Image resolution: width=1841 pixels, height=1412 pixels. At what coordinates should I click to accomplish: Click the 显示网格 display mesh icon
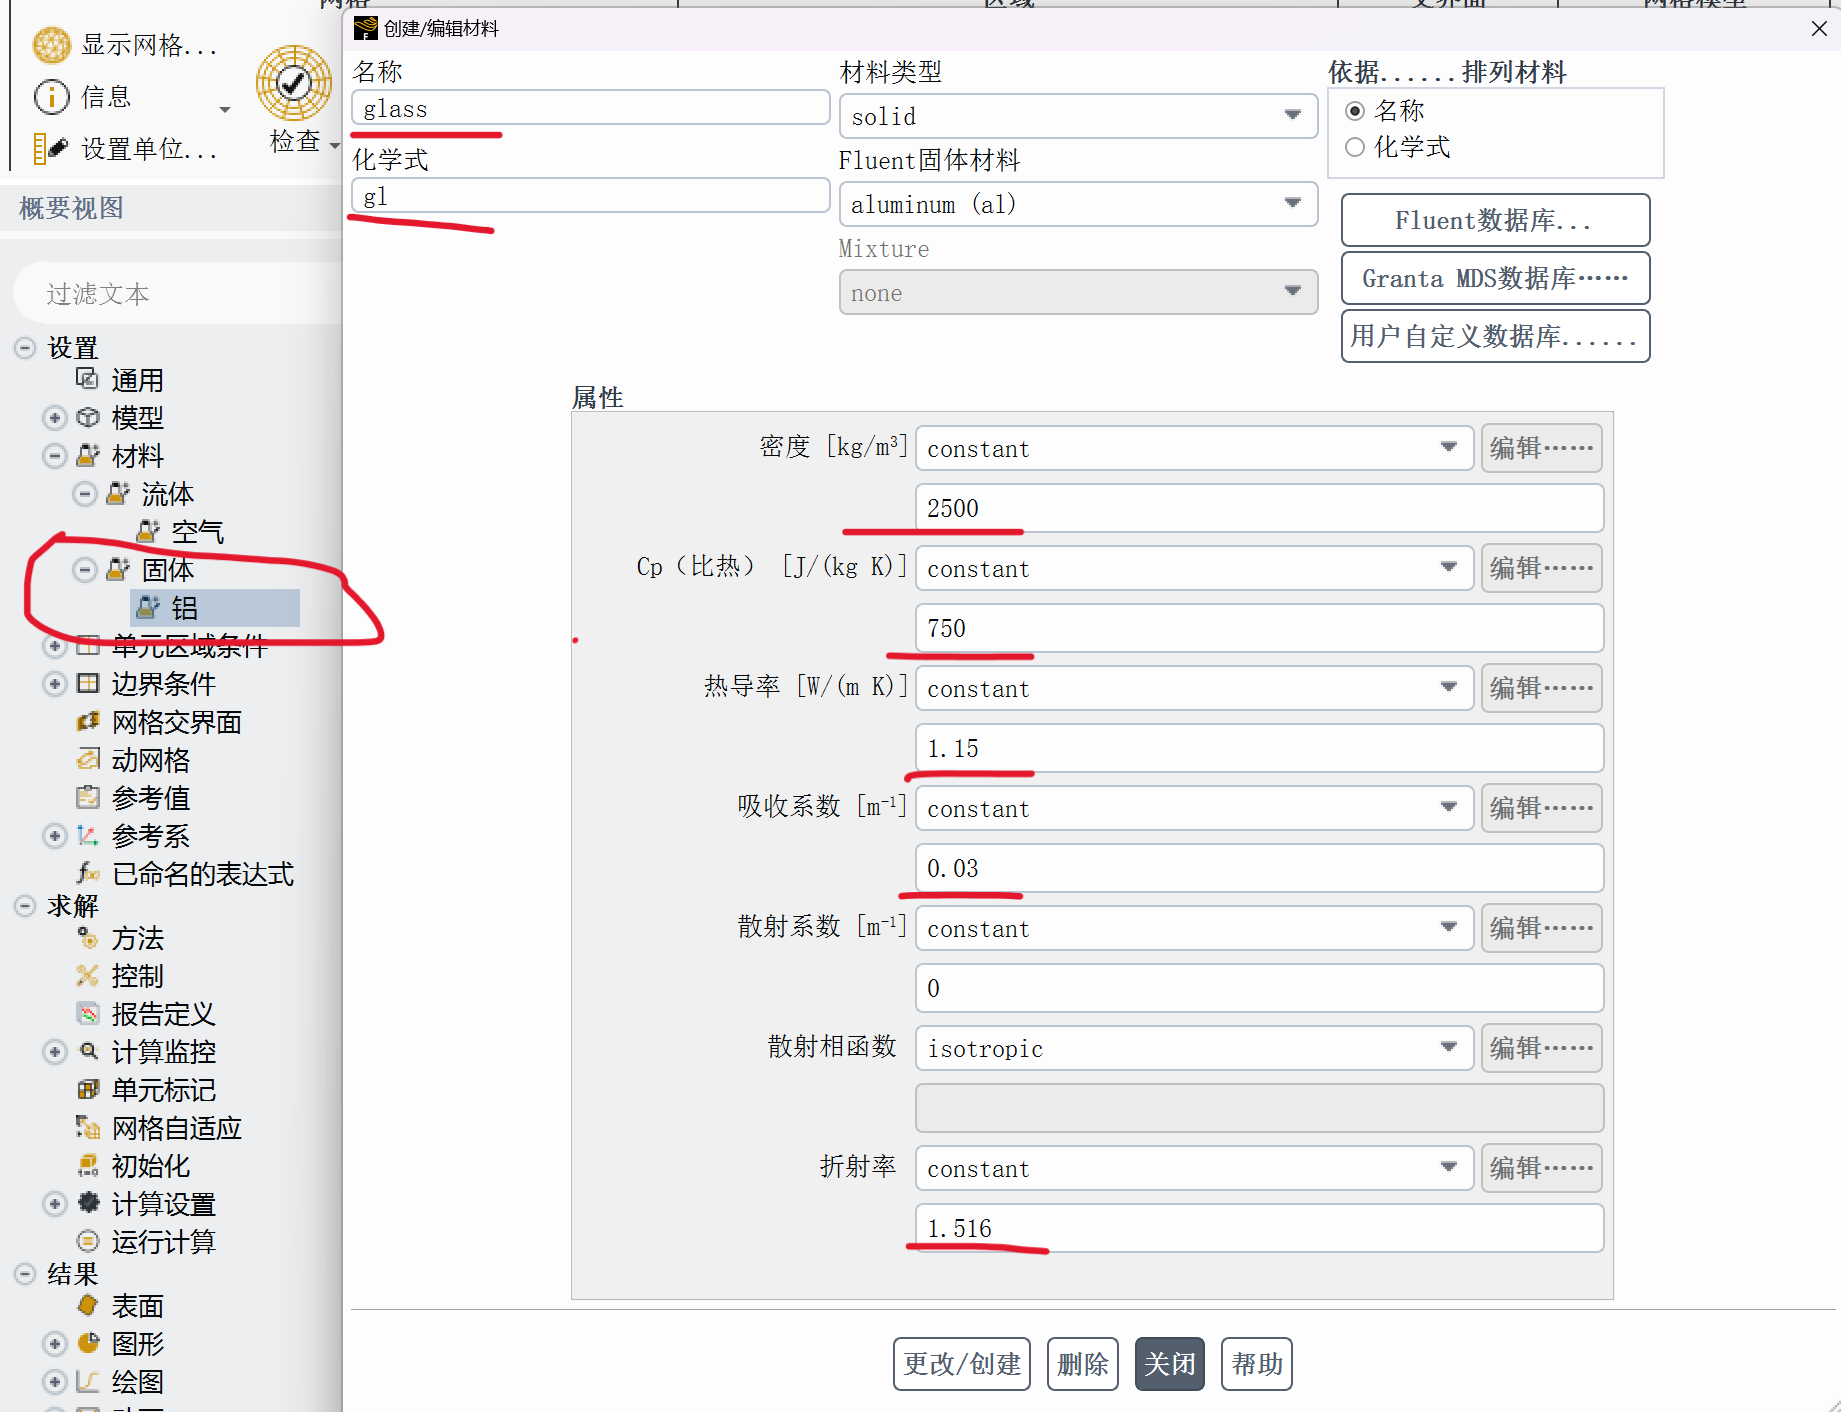pyautogui.click(x=52, y=45)
